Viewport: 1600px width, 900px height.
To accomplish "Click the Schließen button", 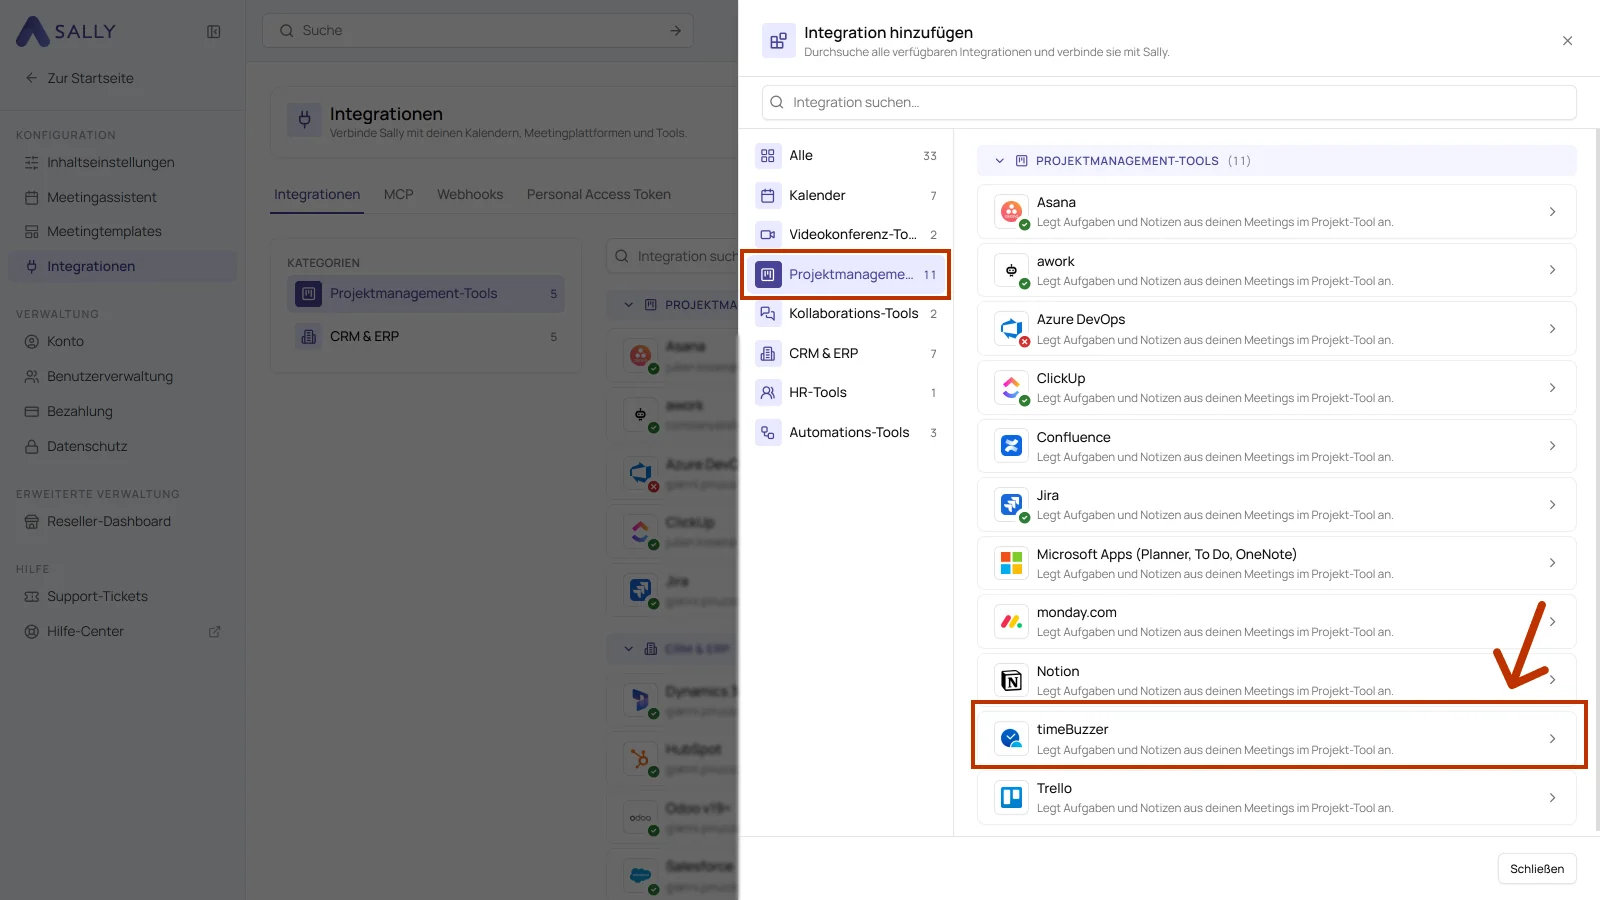I will 1537,868.
